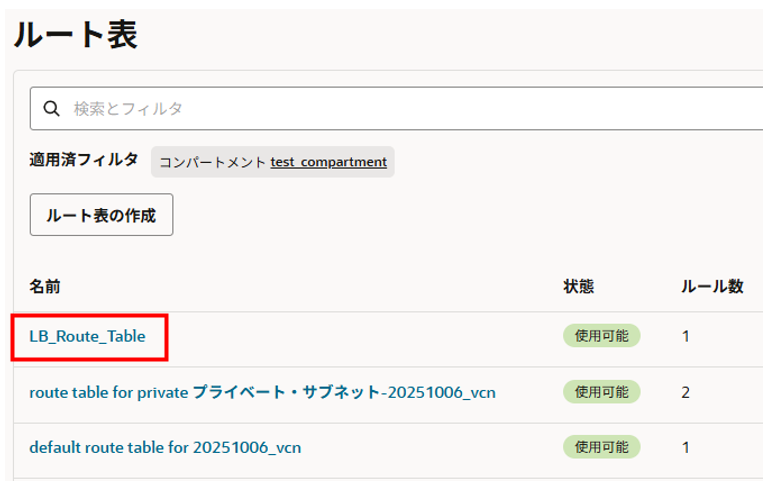The width and height of the screenshot is (770, 484).
Task: Click the ルート表 page heading
Action: click(75, 35)
